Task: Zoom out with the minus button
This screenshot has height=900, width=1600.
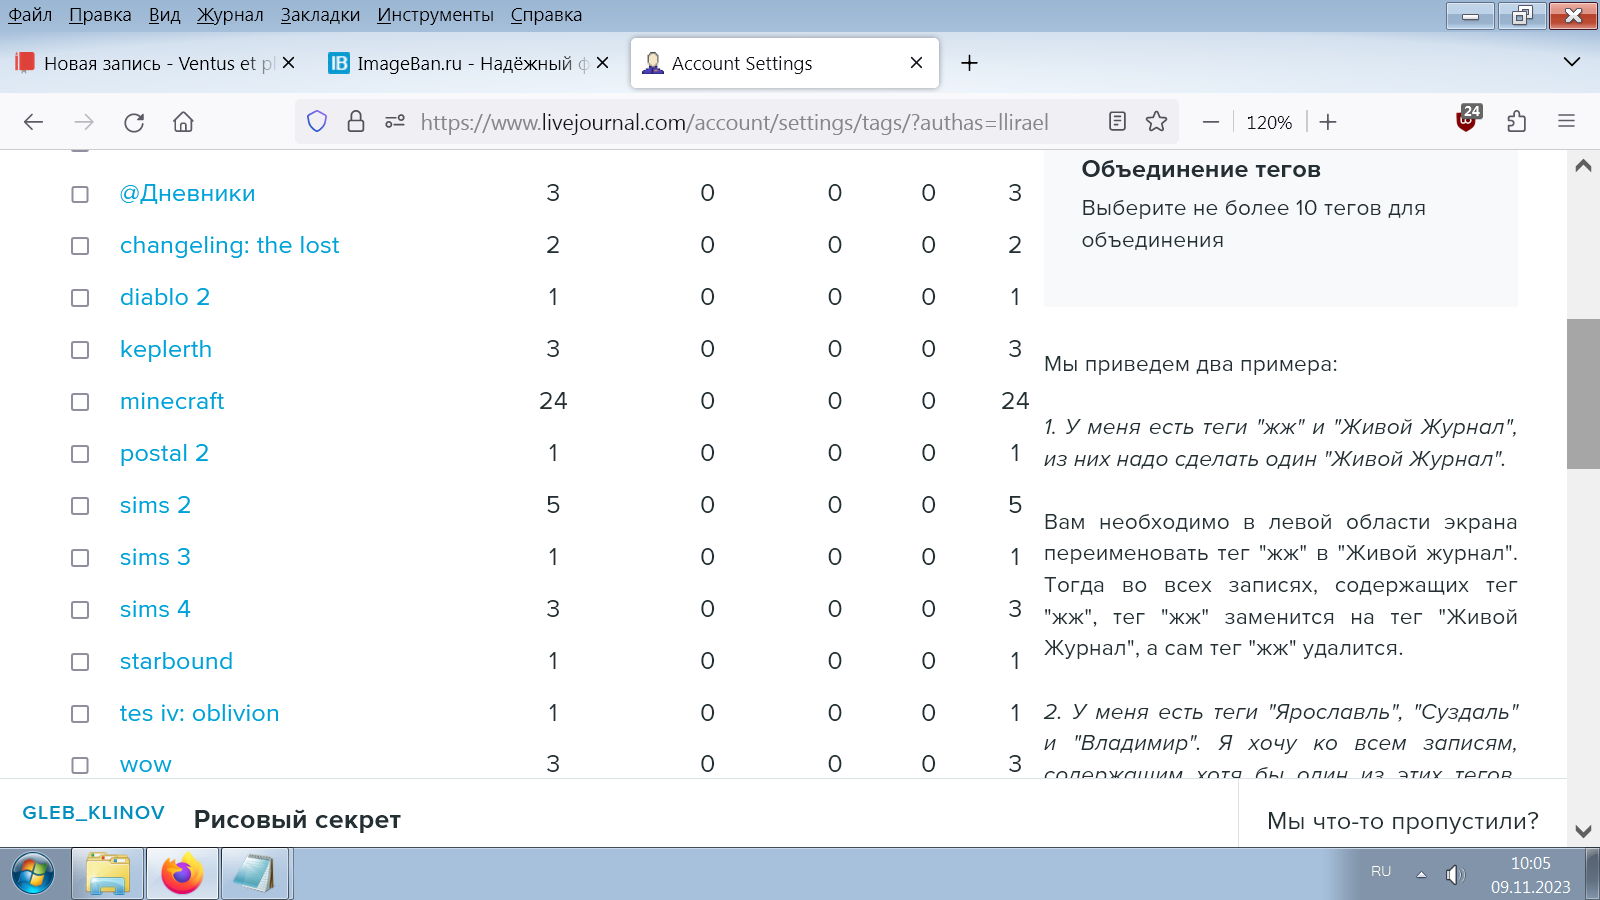Action: (1211, 122)
